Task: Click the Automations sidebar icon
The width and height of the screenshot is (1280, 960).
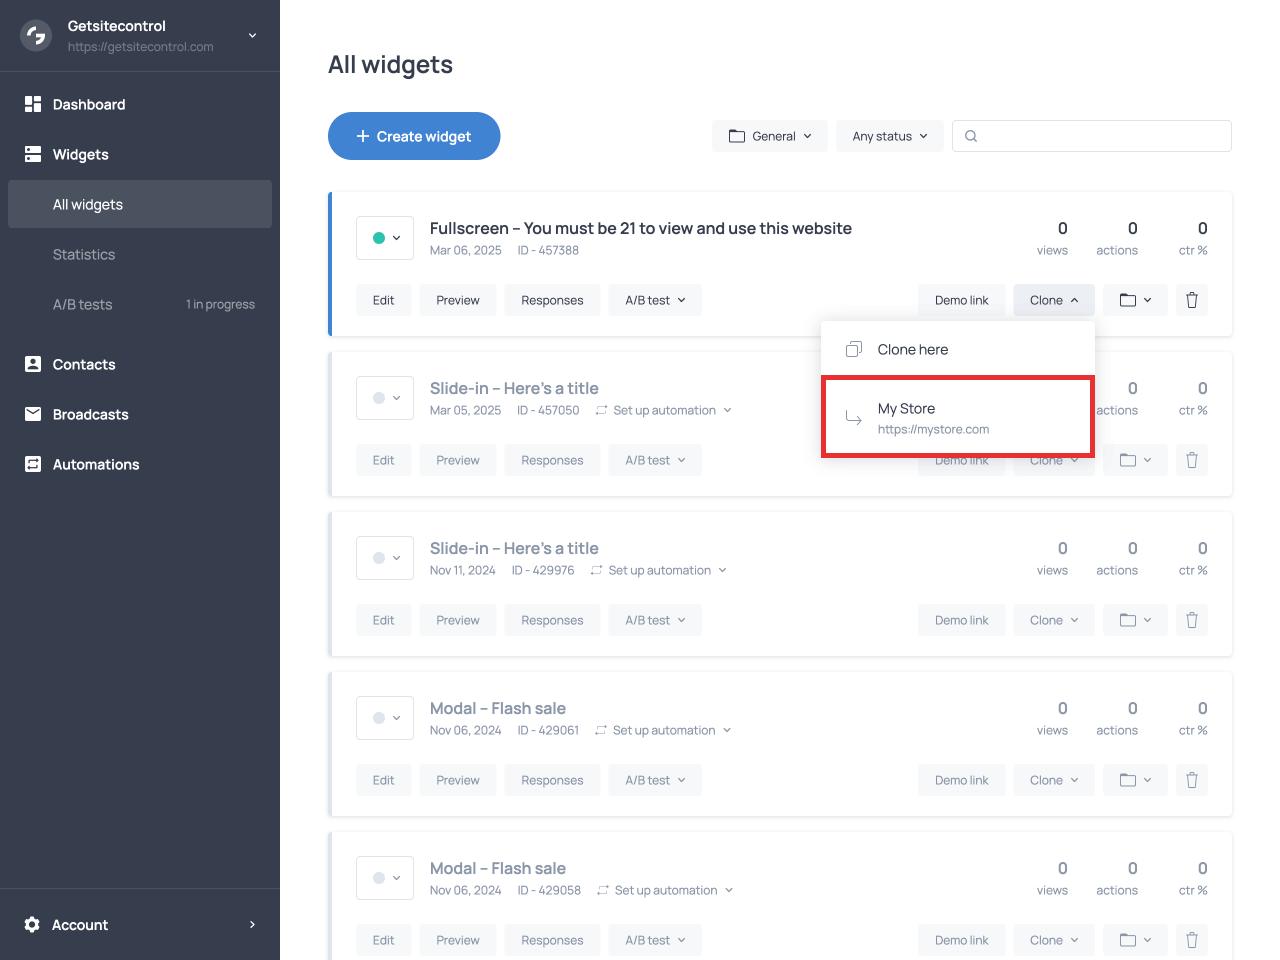Action: coord(33,464)
